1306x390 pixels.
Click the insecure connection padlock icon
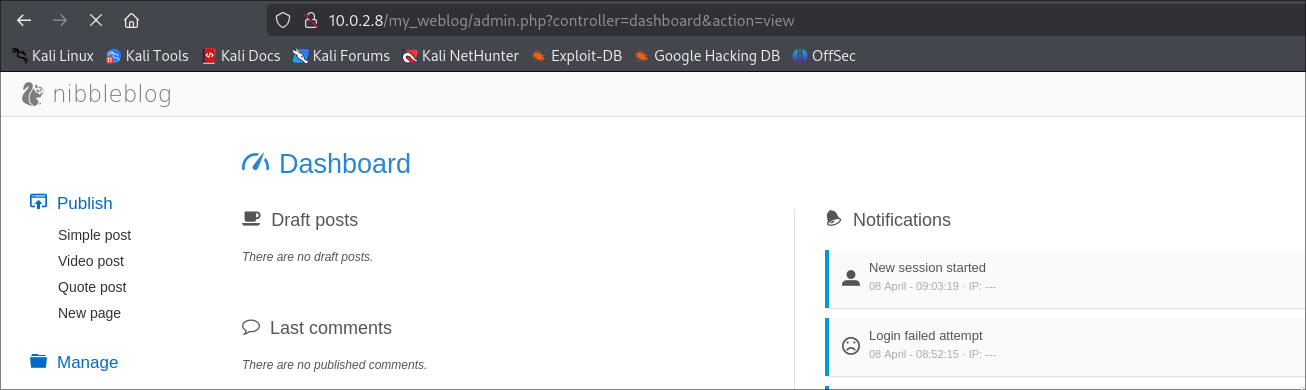tap(310, 20)
